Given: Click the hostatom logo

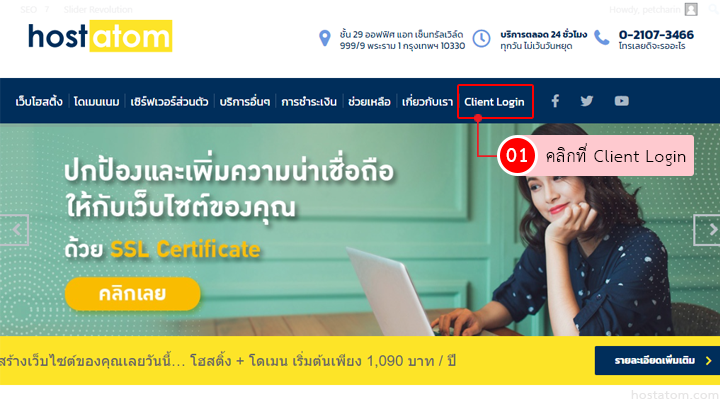Looking at the screenshot, I should [100, 36].
